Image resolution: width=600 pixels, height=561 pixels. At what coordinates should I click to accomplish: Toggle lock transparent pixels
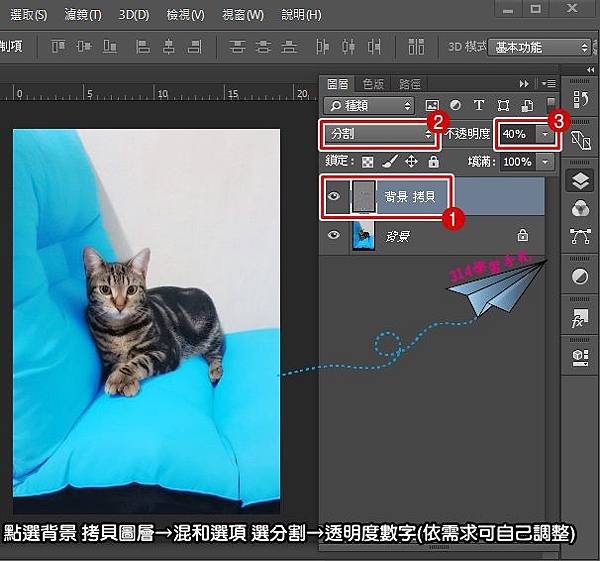coord(367,162)
